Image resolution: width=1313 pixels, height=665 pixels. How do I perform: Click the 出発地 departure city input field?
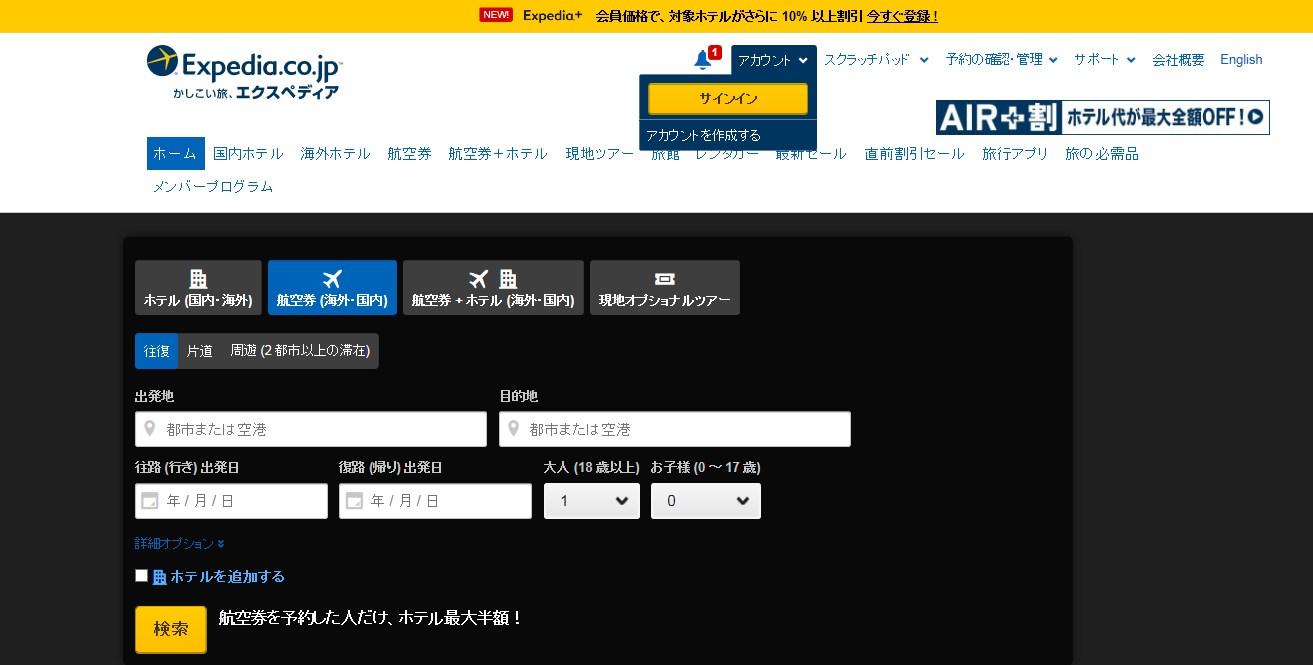[x=311, y=429]
